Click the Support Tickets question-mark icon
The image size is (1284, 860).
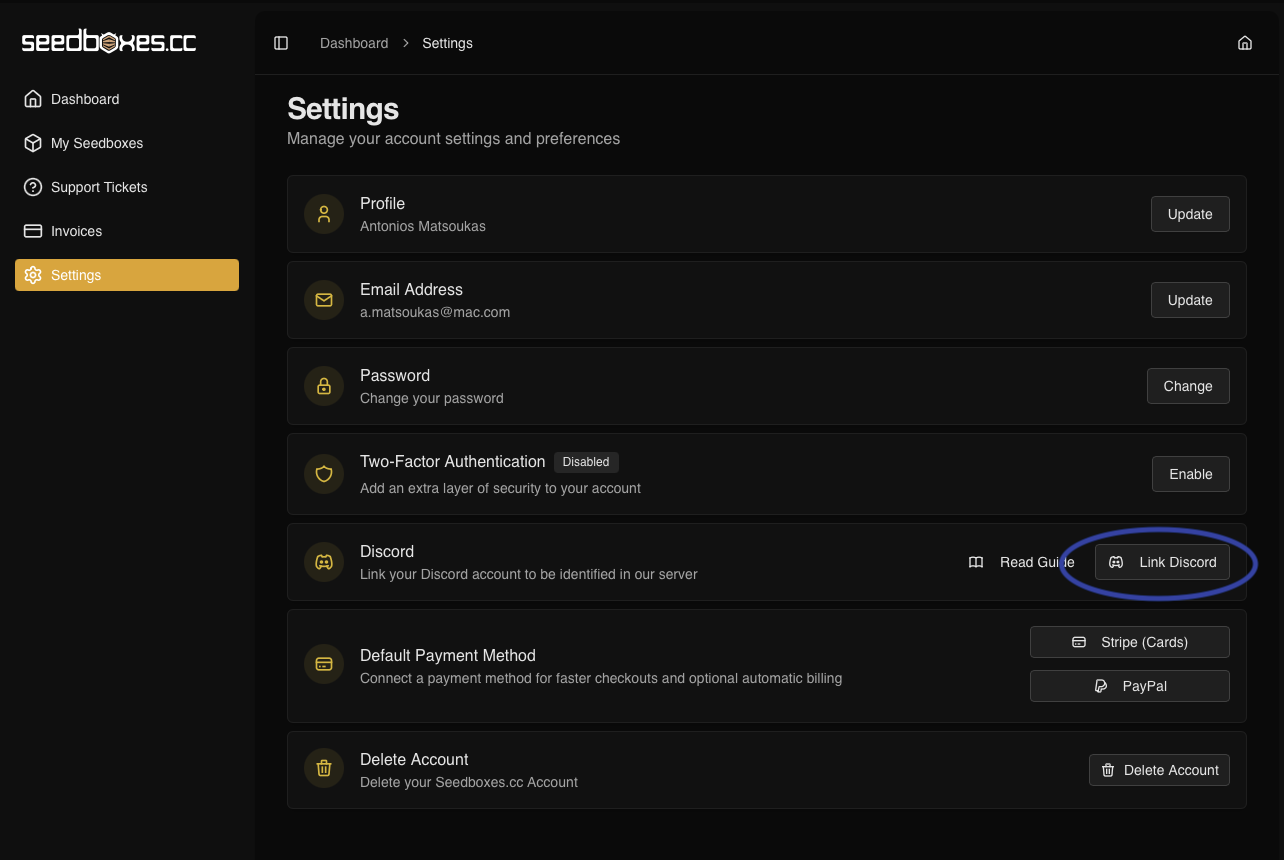coord(33,187)
